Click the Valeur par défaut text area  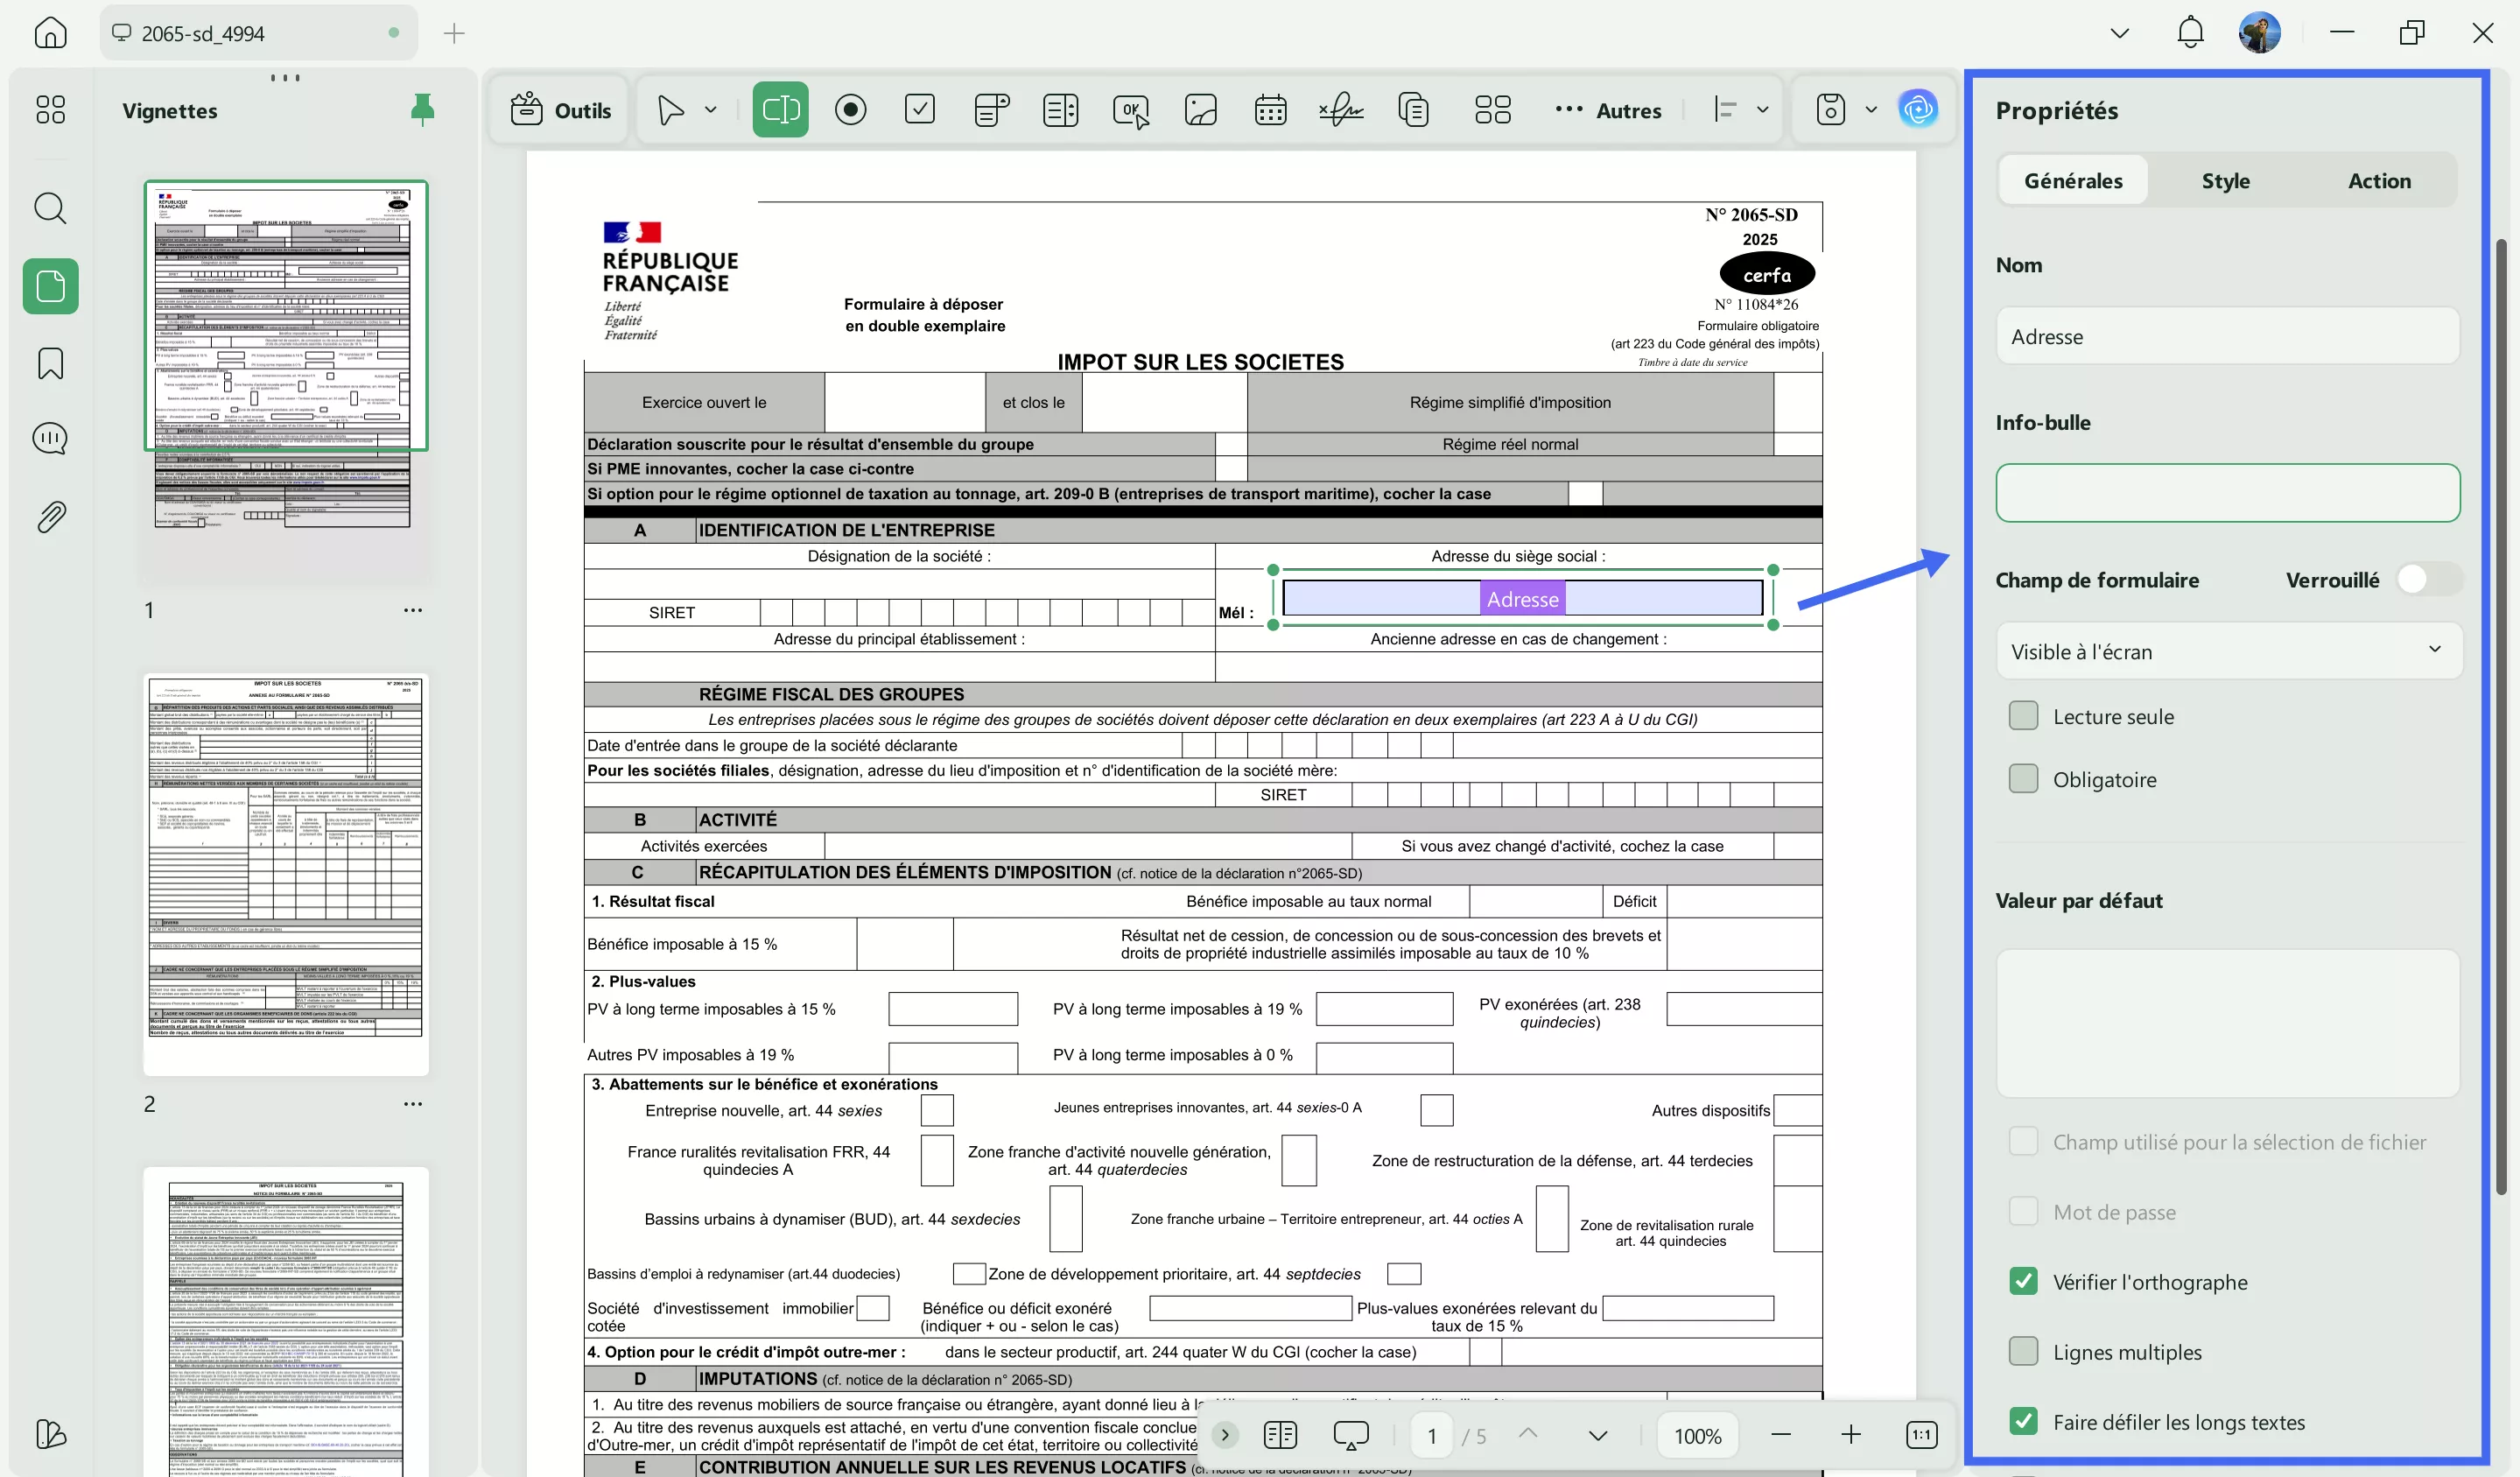tap(2228, 1023)
